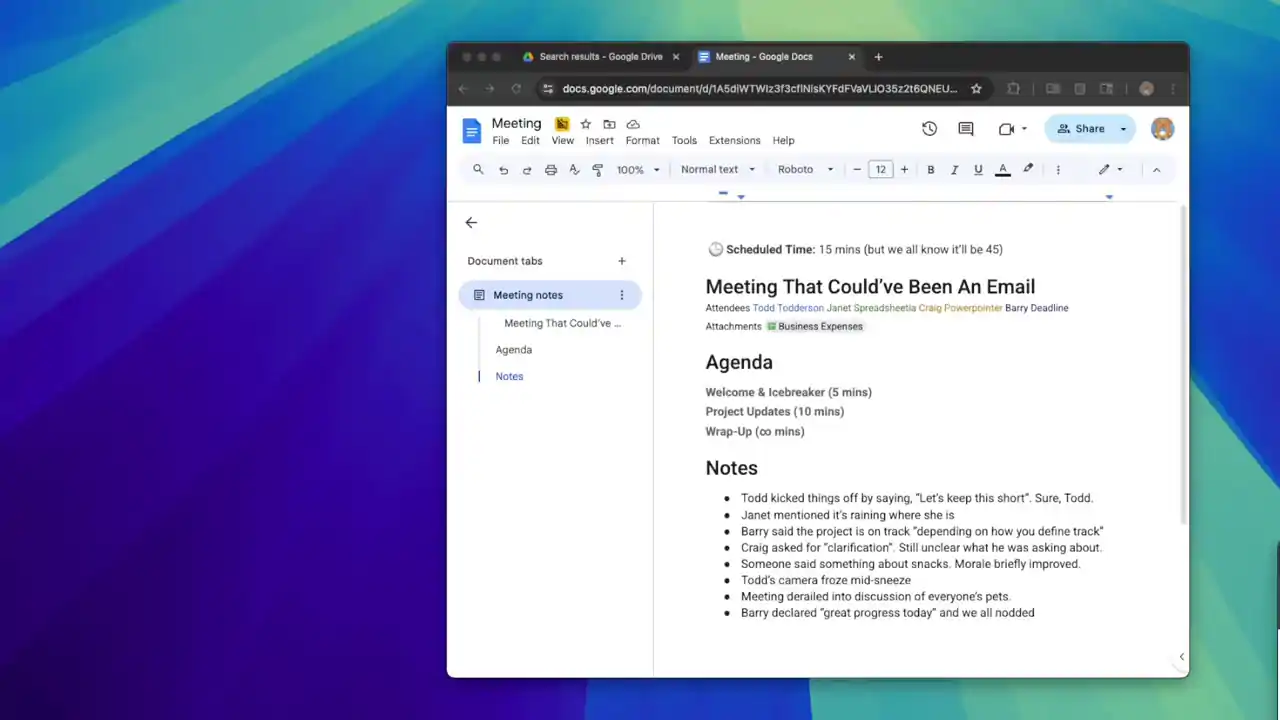Activate the paint format tool
The width and height of the screenshot is (1280, 720).
[x=598, y=170]
